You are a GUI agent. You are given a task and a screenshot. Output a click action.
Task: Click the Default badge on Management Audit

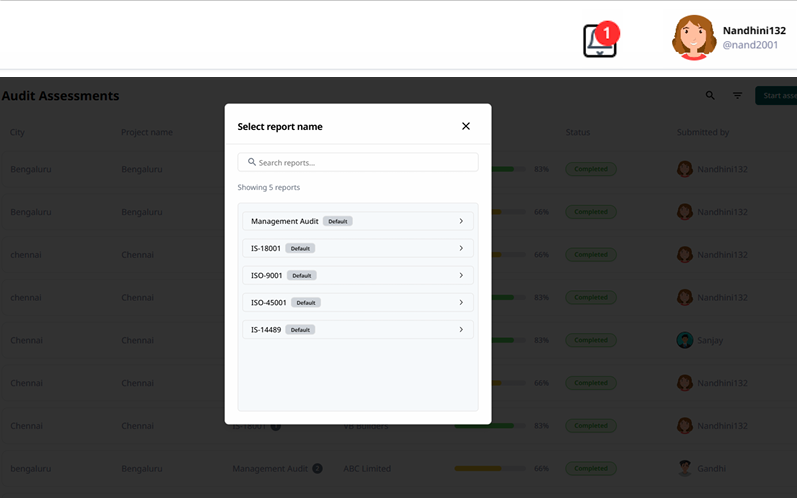[338, 221]
